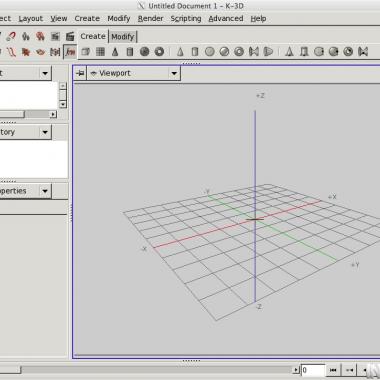Click the shaded sphere primitive icon in middle group
The image size is (380, 380).
point(224,52)
